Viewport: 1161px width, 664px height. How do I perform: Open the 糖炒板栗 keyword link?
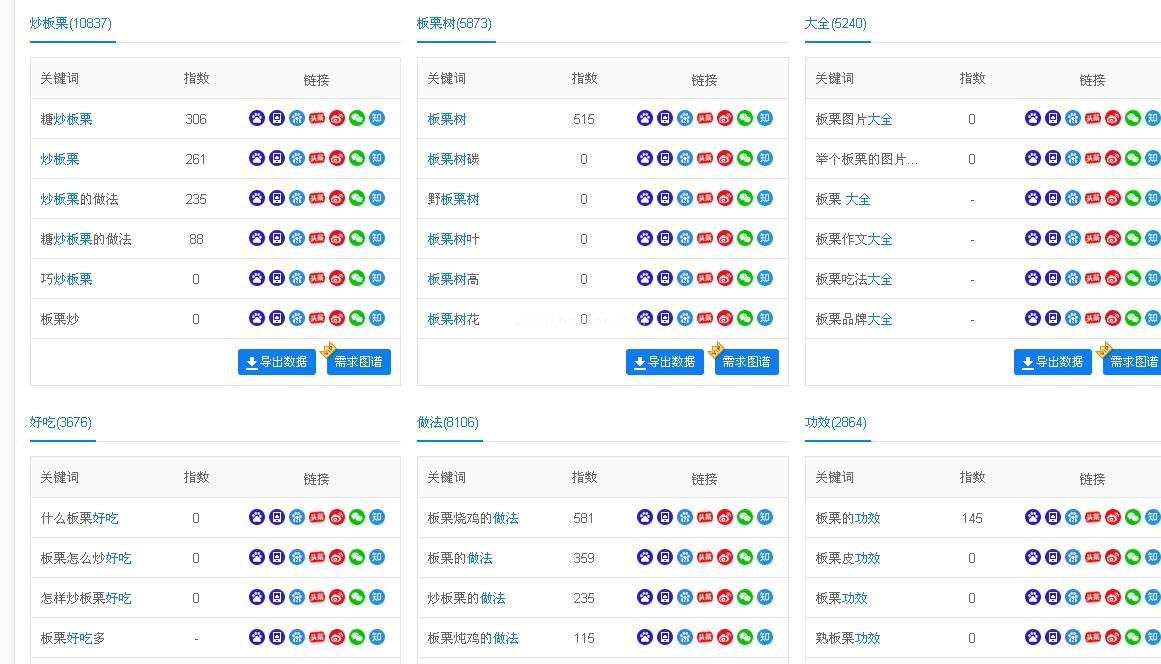point(66,119)
